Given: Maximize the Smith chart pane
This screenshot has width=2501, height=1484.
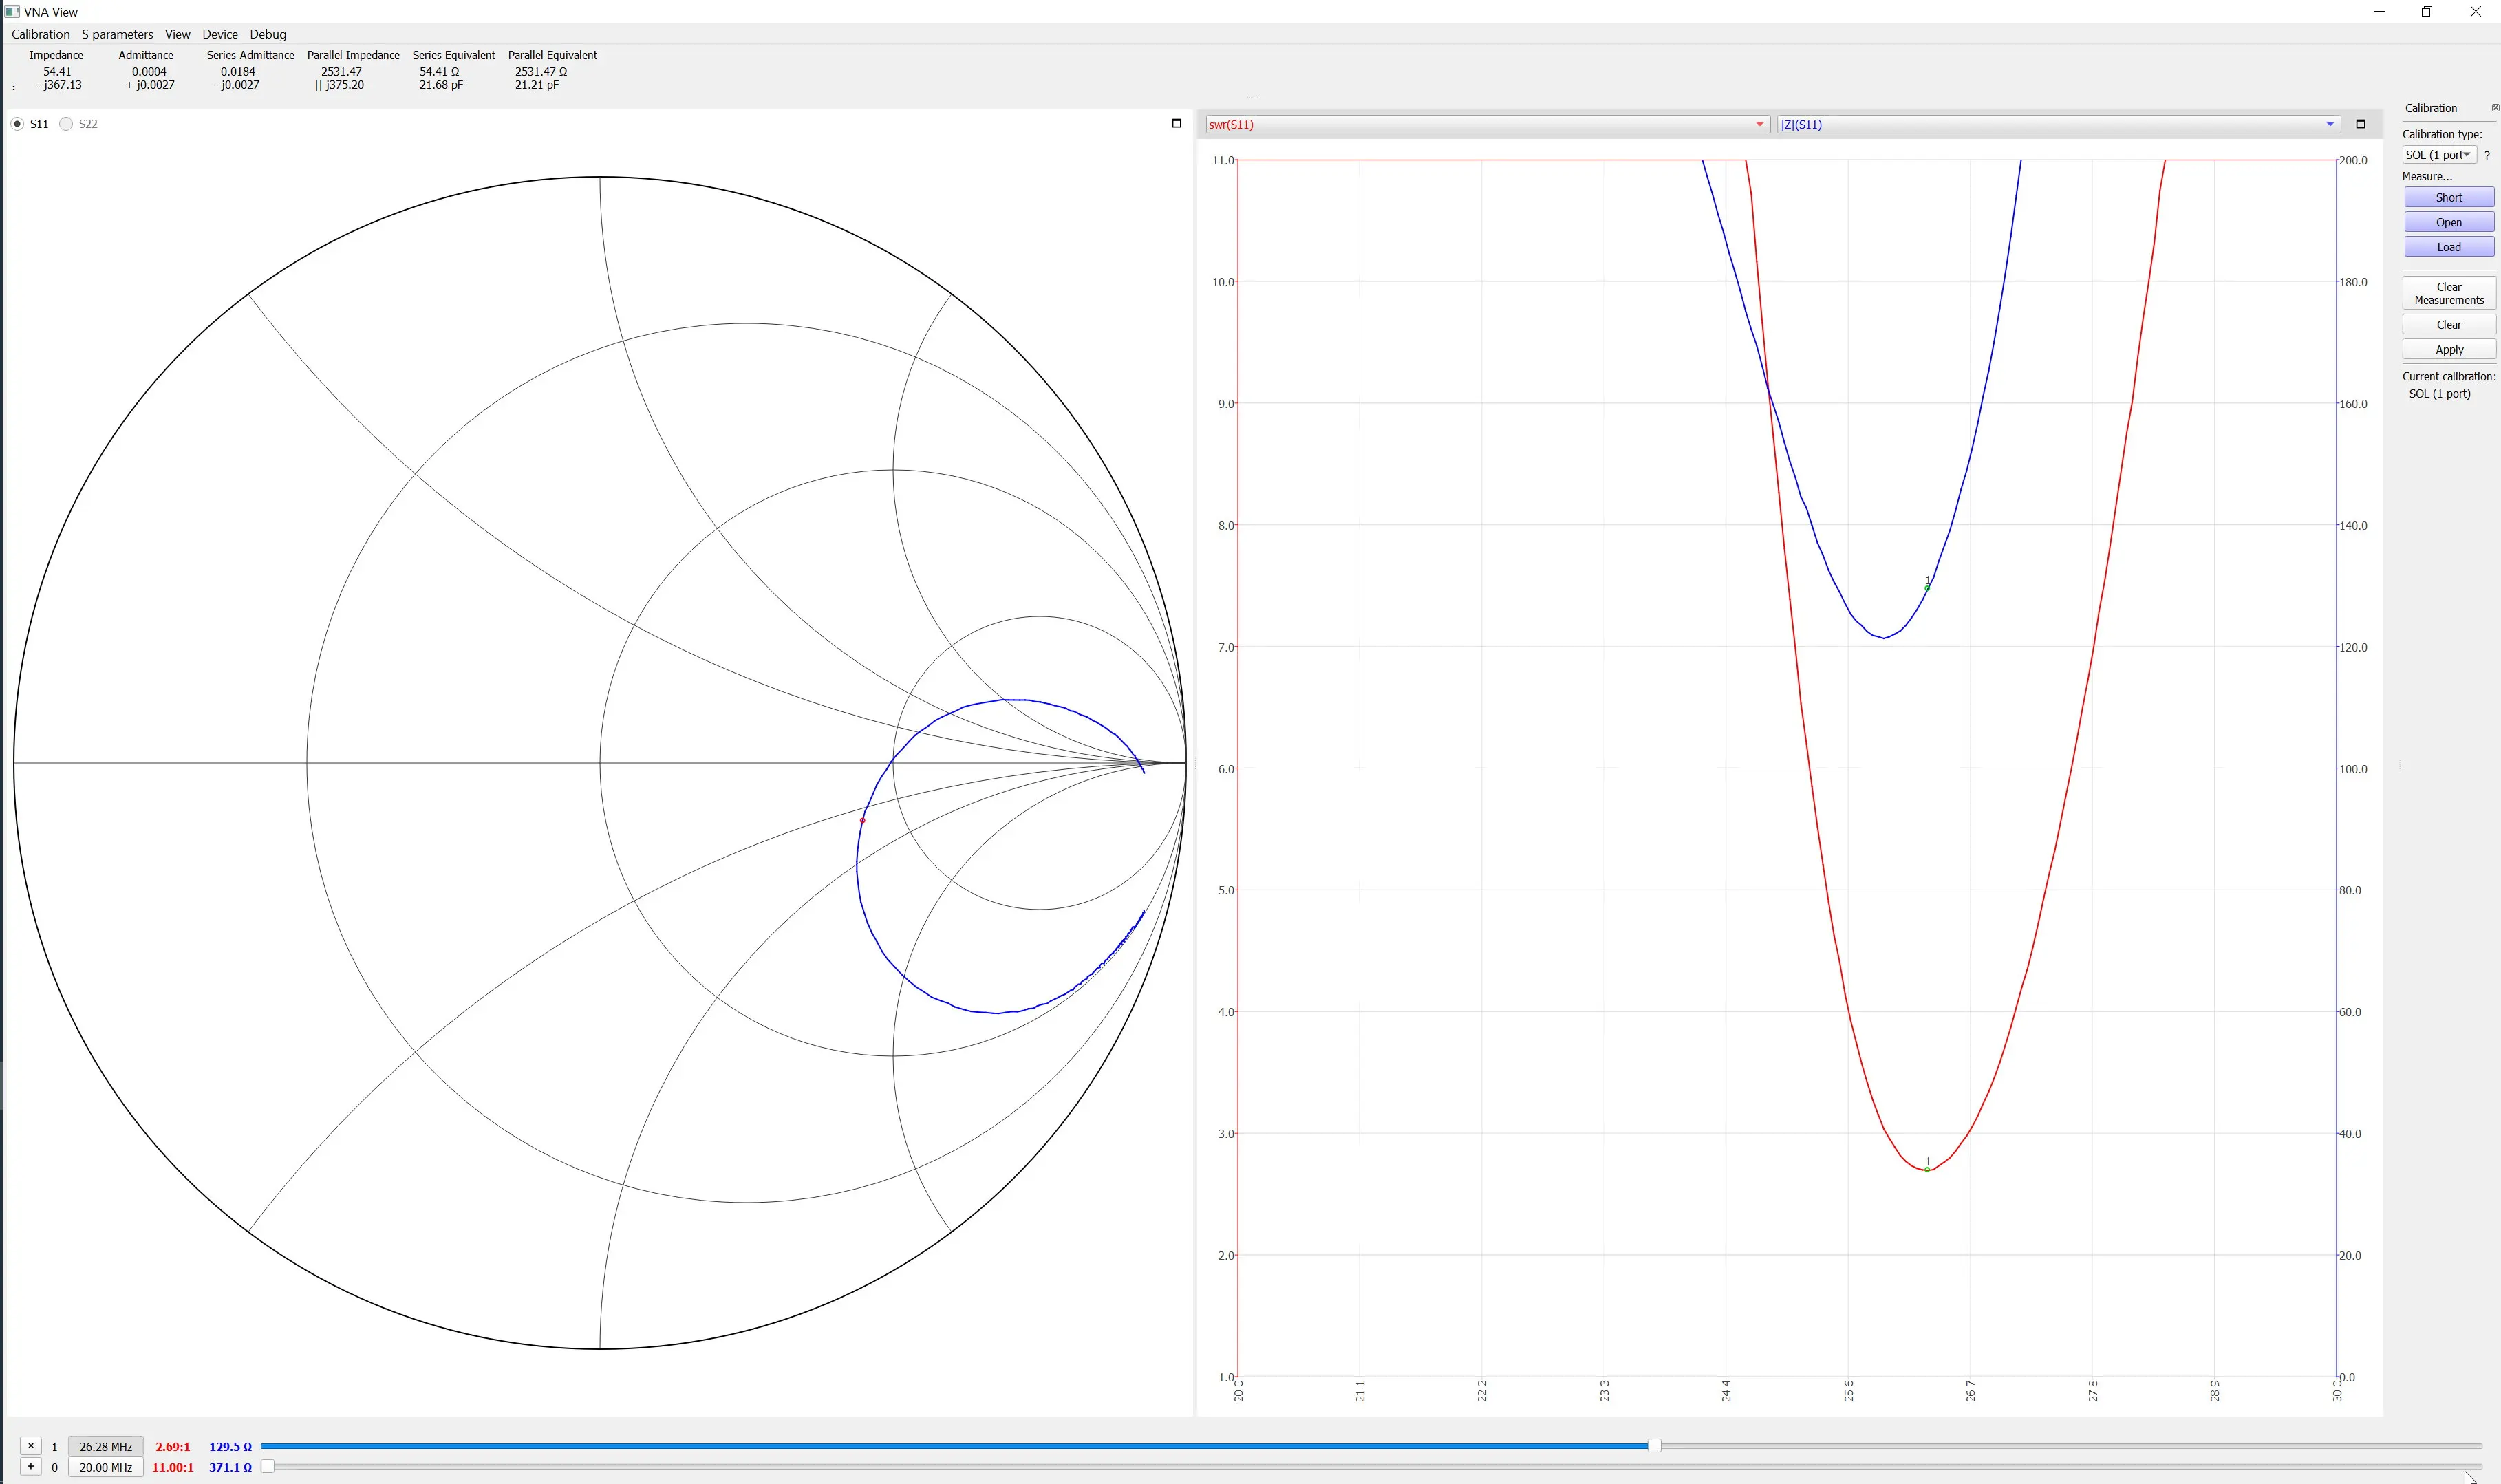Looking at the screenshot, I should point(1176,123).
